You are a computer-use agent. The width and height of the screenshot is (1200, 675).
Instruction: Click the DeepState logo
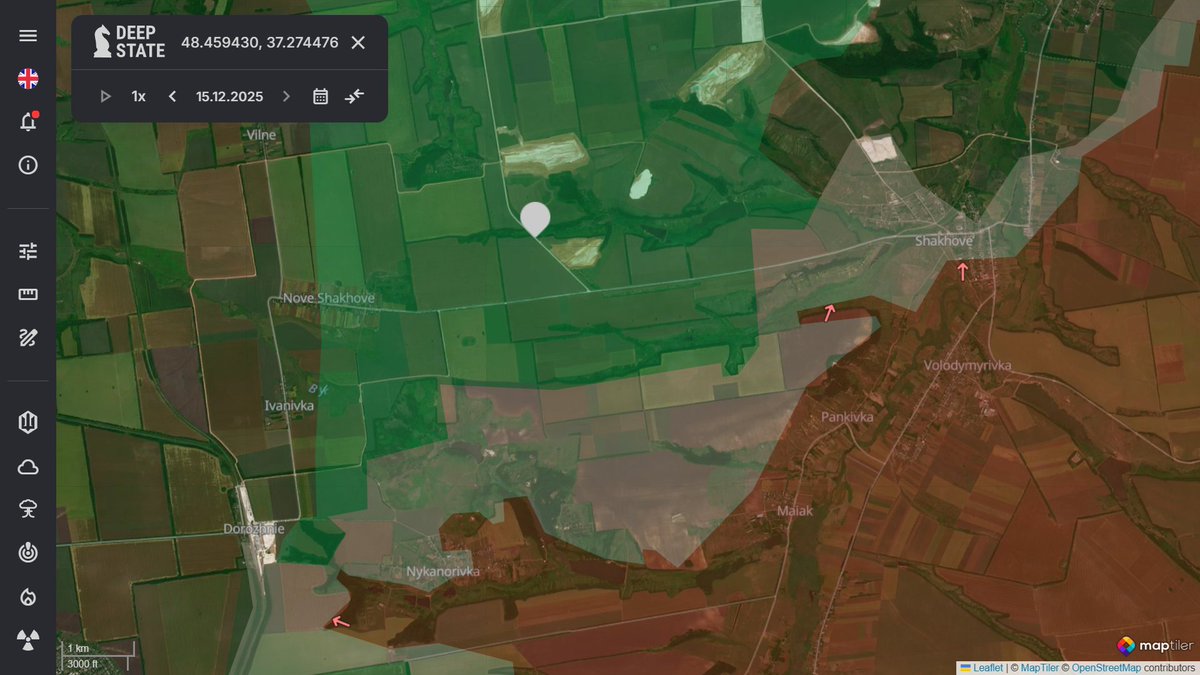tap(129, 42)
